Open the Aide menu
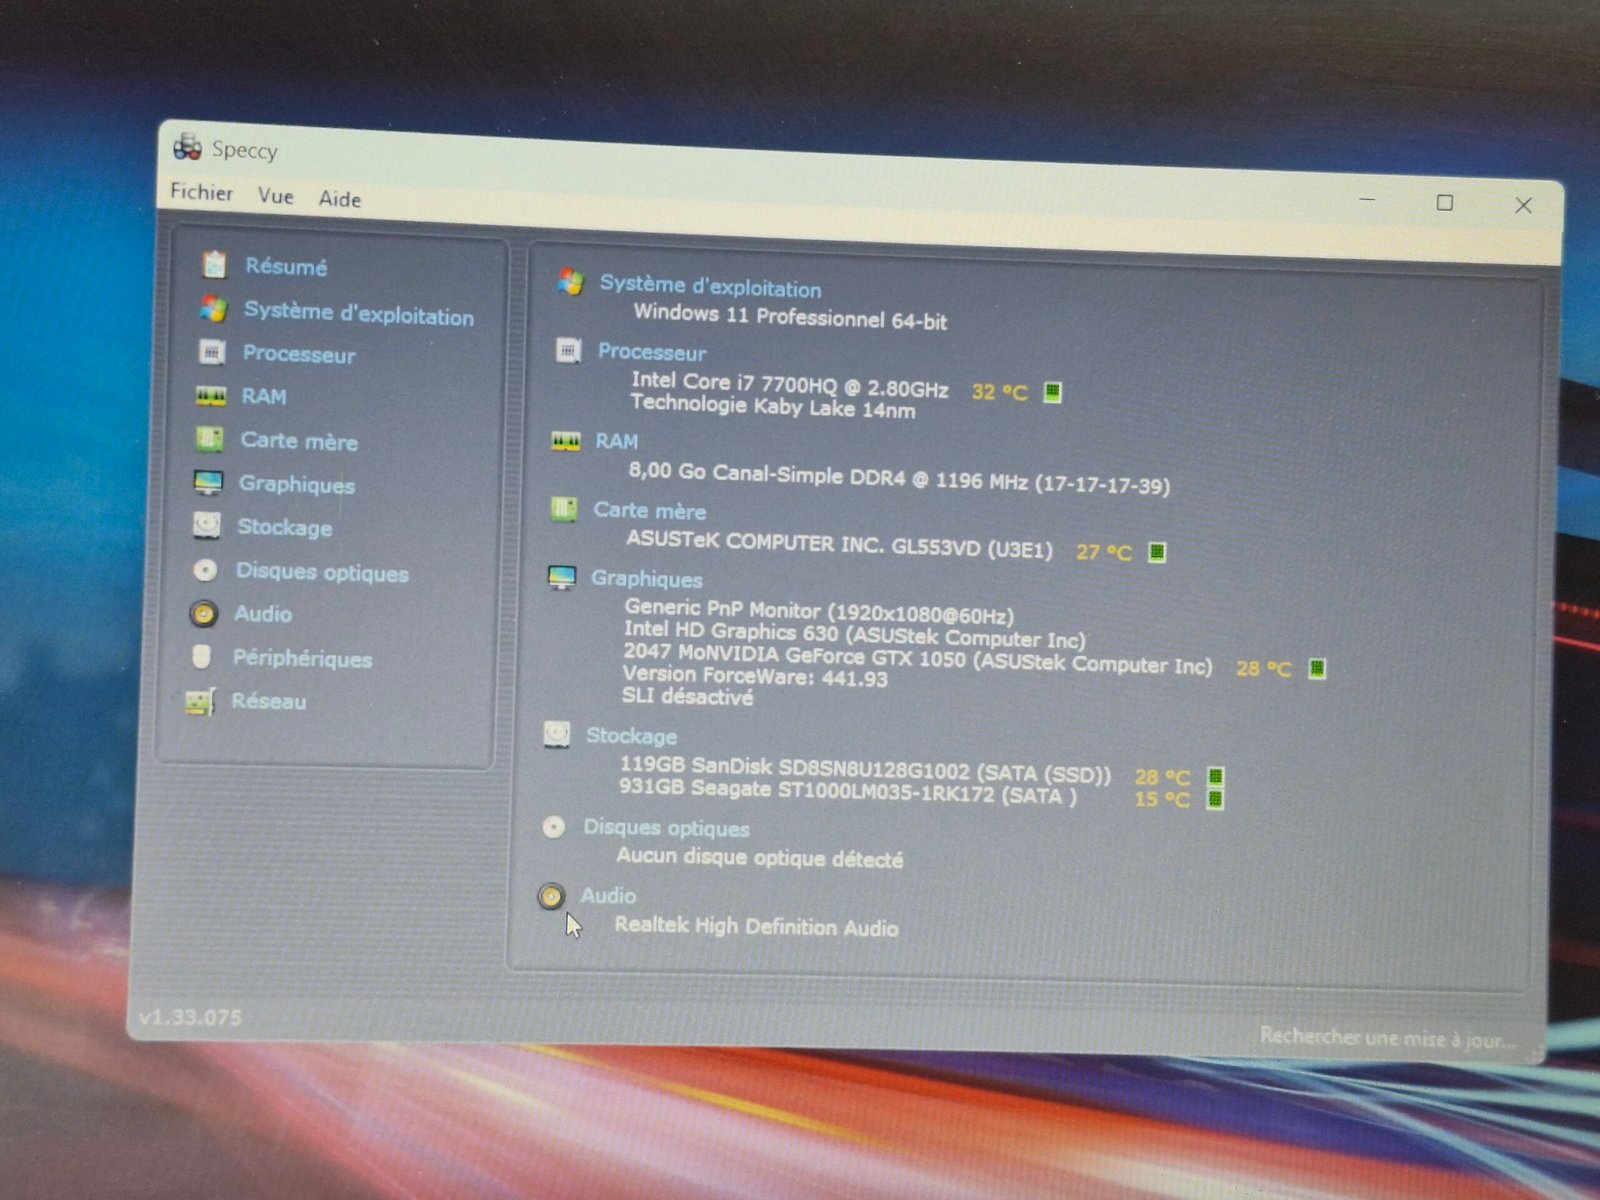This screenshot has width=1600, height=1200. click(340, 199)
